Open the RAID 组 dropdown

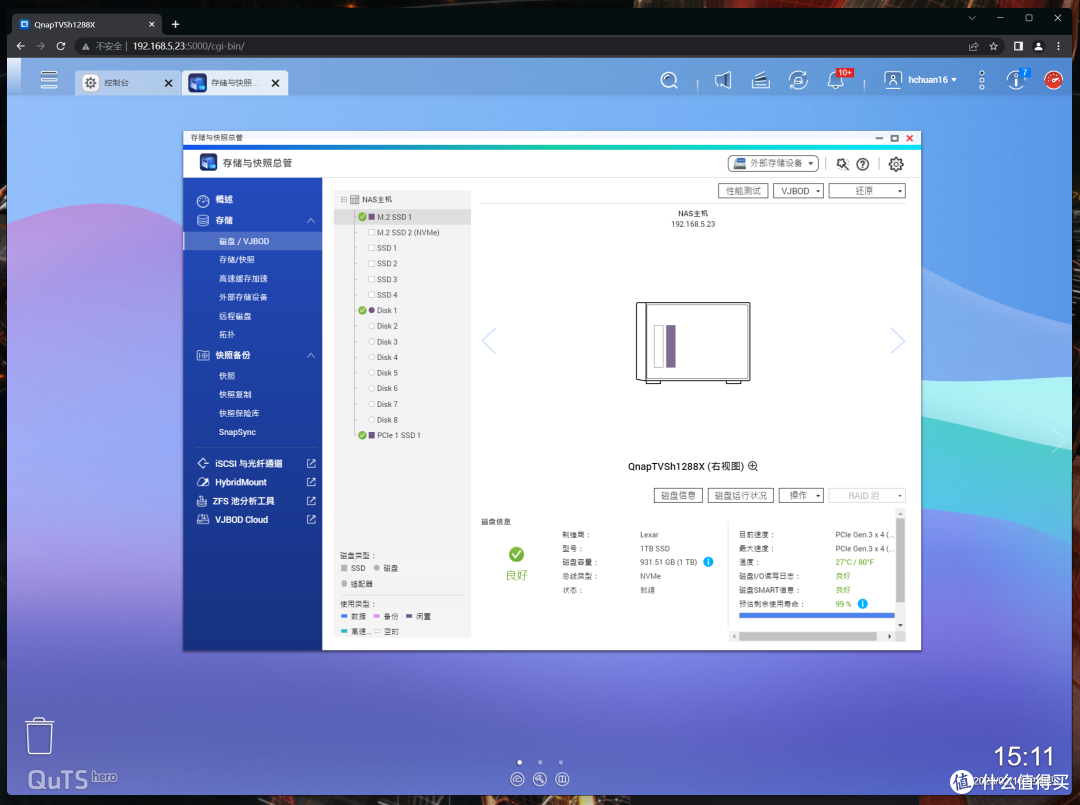click(x=867, y=495)
